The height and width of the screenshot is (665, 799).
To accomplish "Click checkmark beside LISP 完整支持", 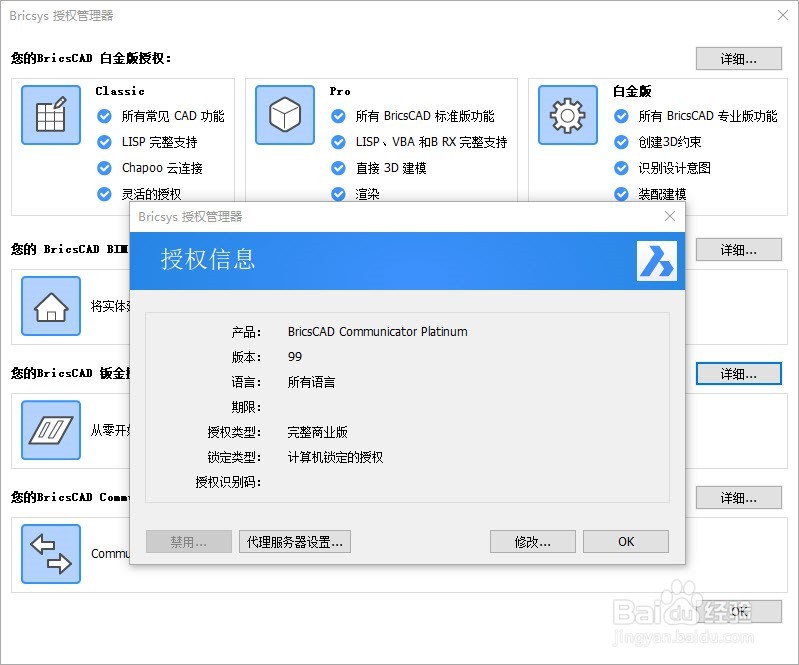I will tap(104, 142).
